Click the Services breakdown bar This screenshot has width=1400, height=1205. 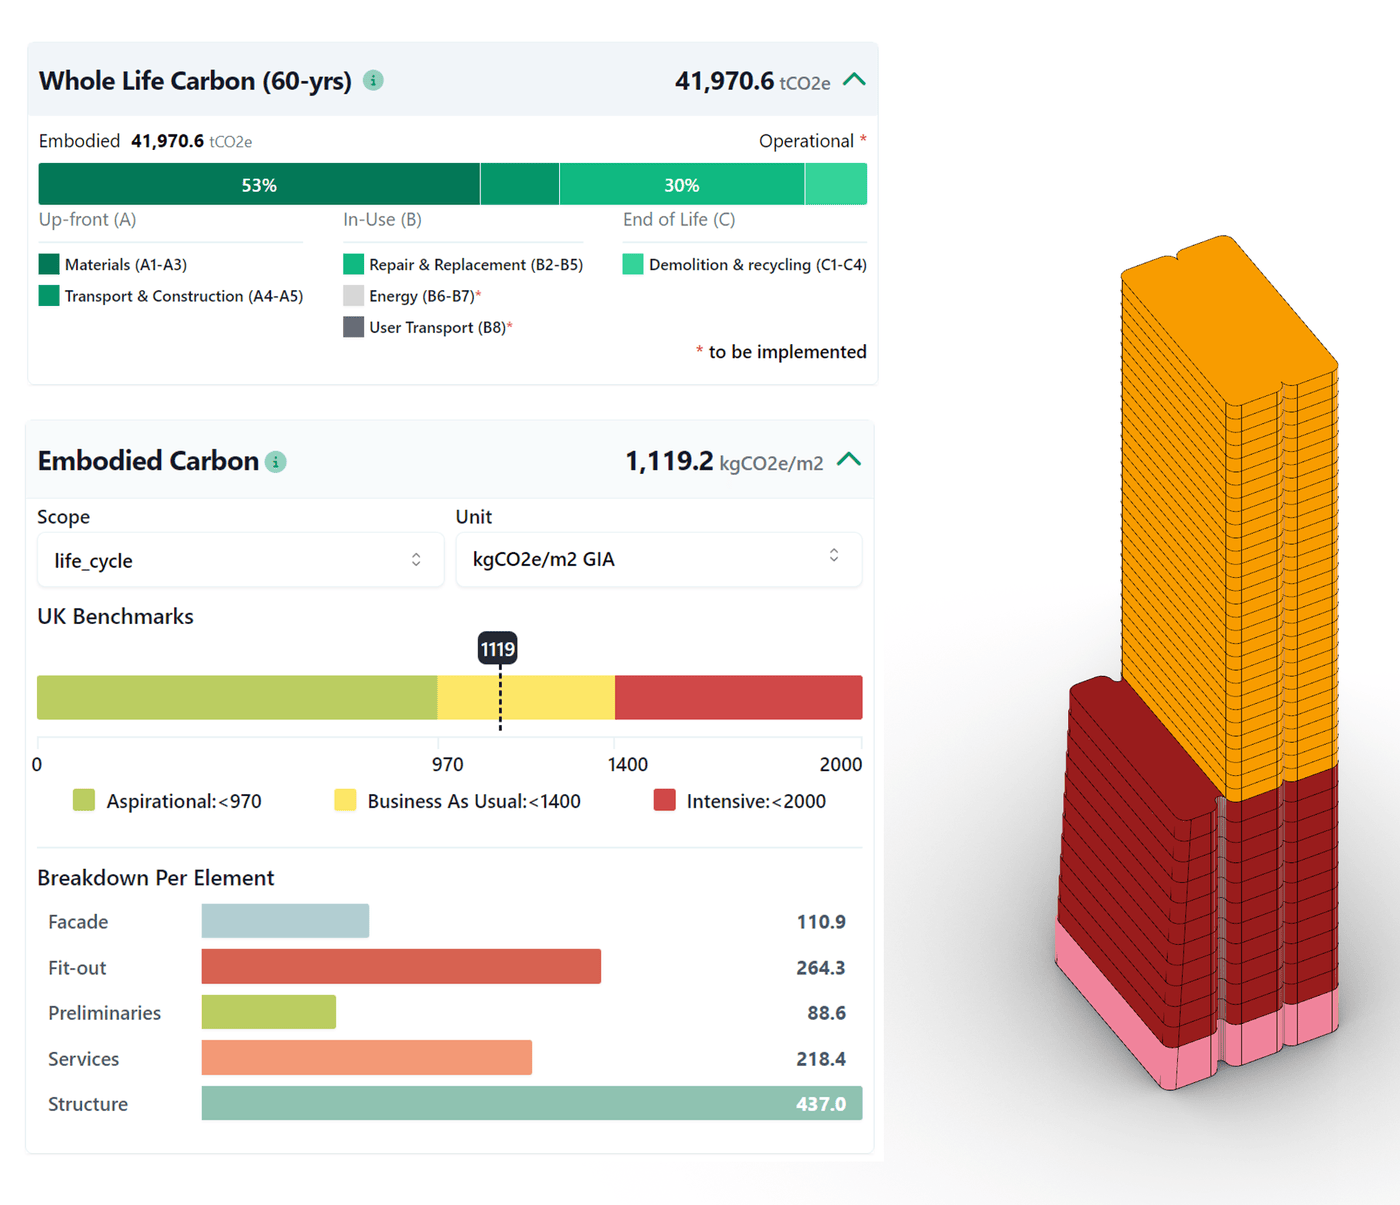point(367,1058)
